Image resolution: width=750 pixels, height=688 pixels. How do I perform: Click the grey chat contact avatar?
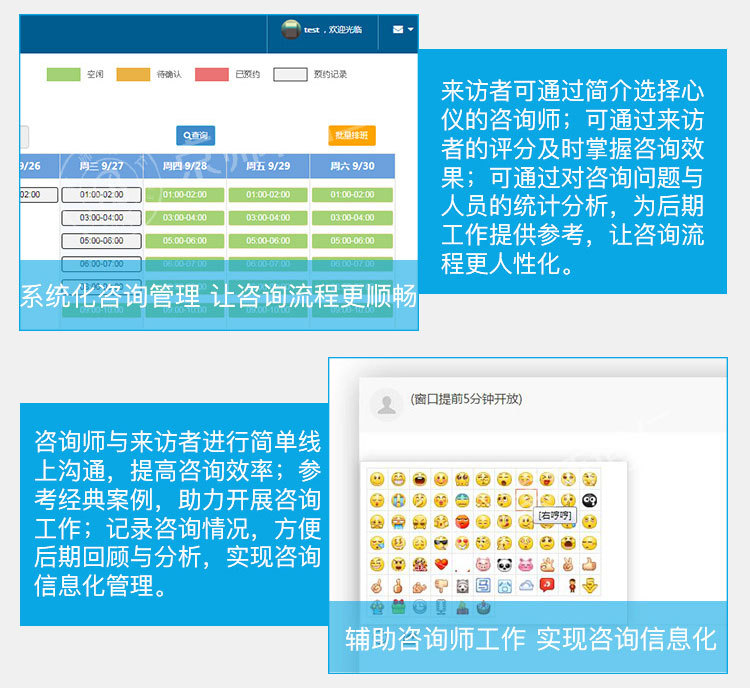pos(386,404)
